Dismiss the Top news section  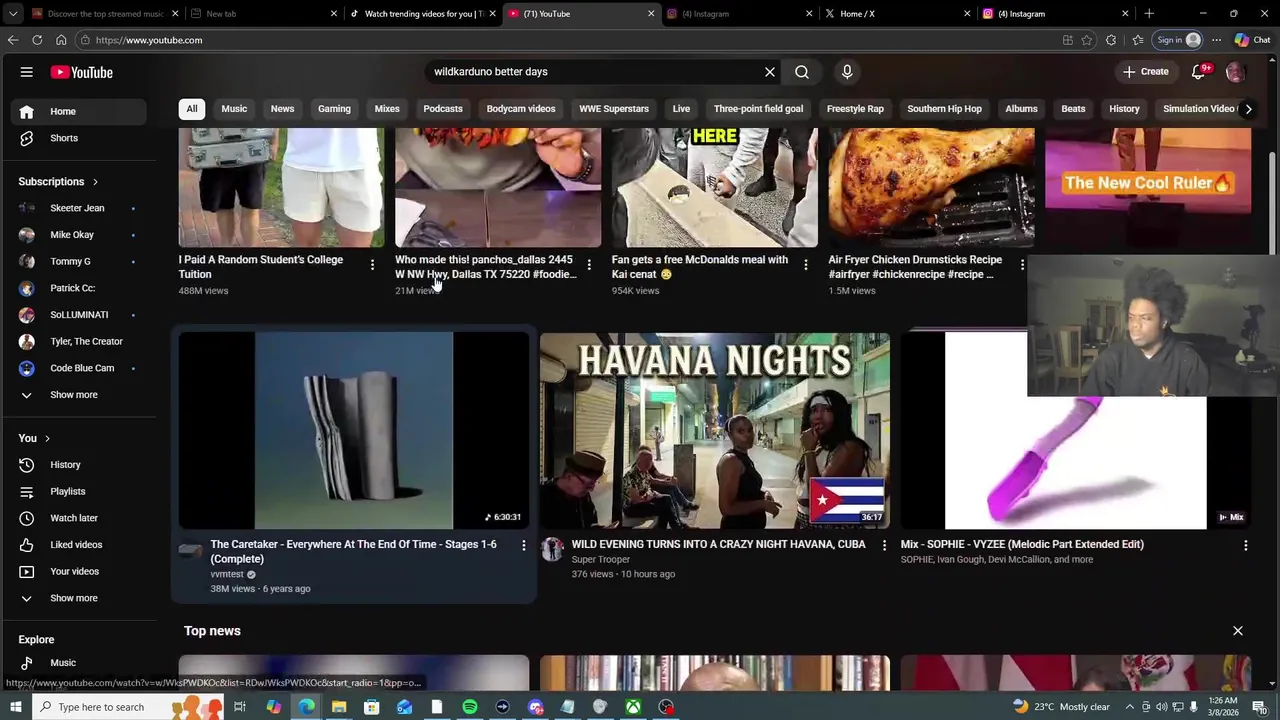coord(1238,631)
